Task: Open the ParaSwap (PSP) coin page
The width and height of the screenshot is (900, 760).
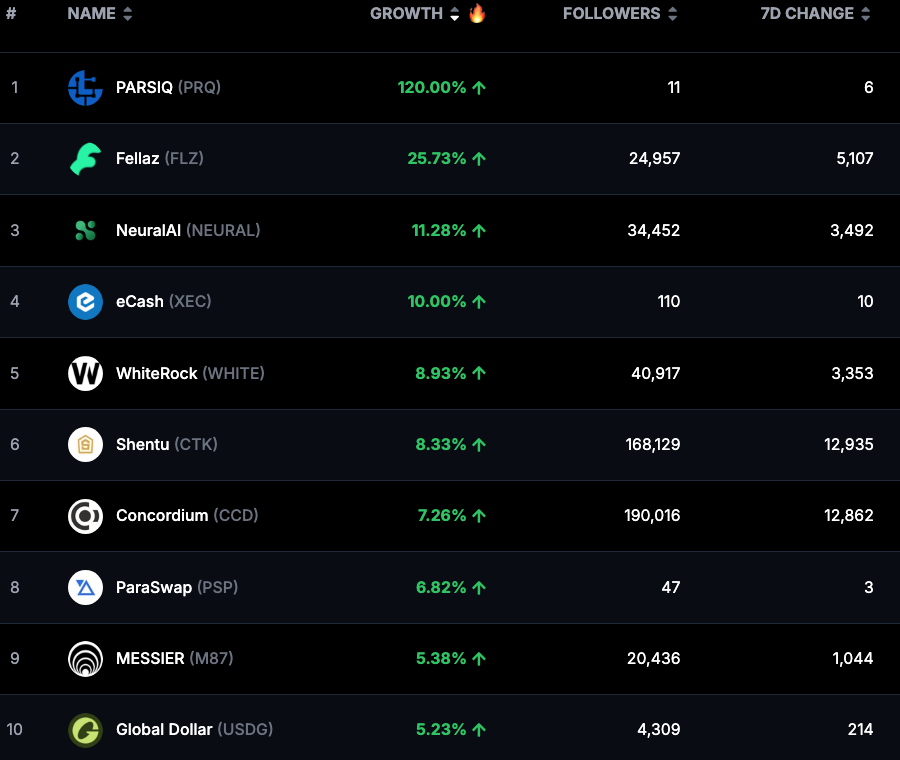Action: pos(177,587)
